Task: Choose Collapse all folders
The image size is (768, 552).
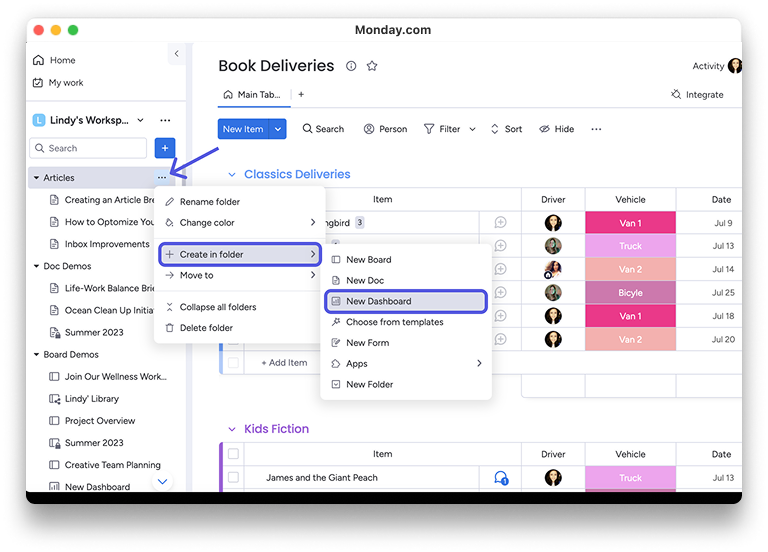Action: (x=240, y=307)
